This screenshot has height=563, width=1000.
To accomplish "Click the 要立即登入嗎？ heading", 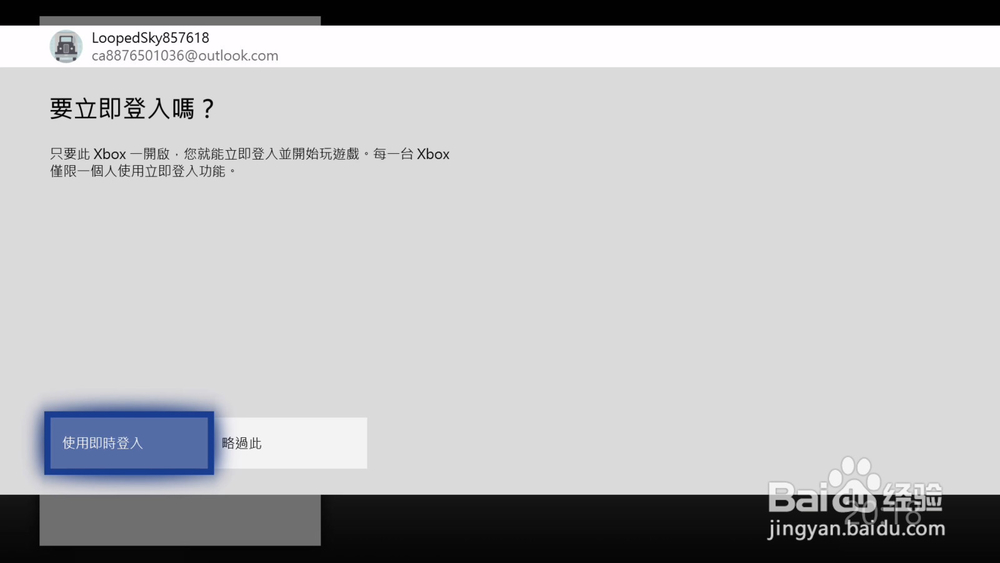I will (133, 108).
